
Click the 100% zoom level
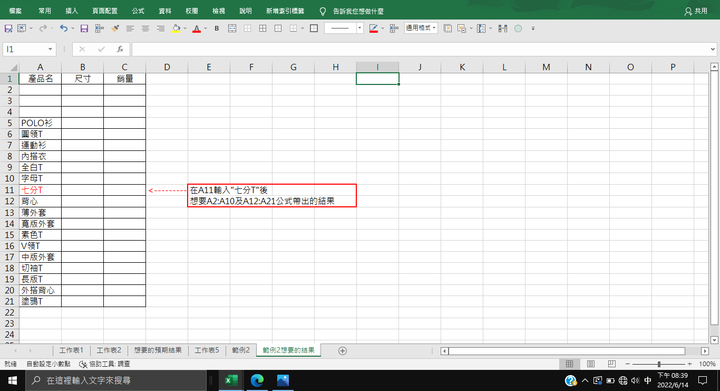click(707, 364)
